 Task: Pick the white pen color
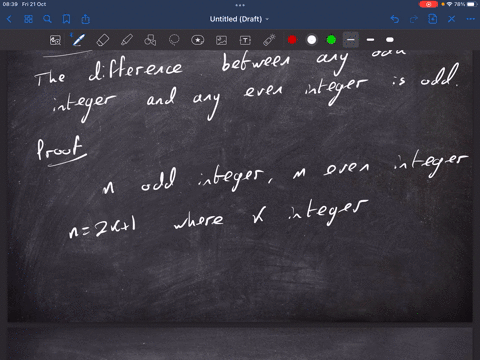pos(312,40)
